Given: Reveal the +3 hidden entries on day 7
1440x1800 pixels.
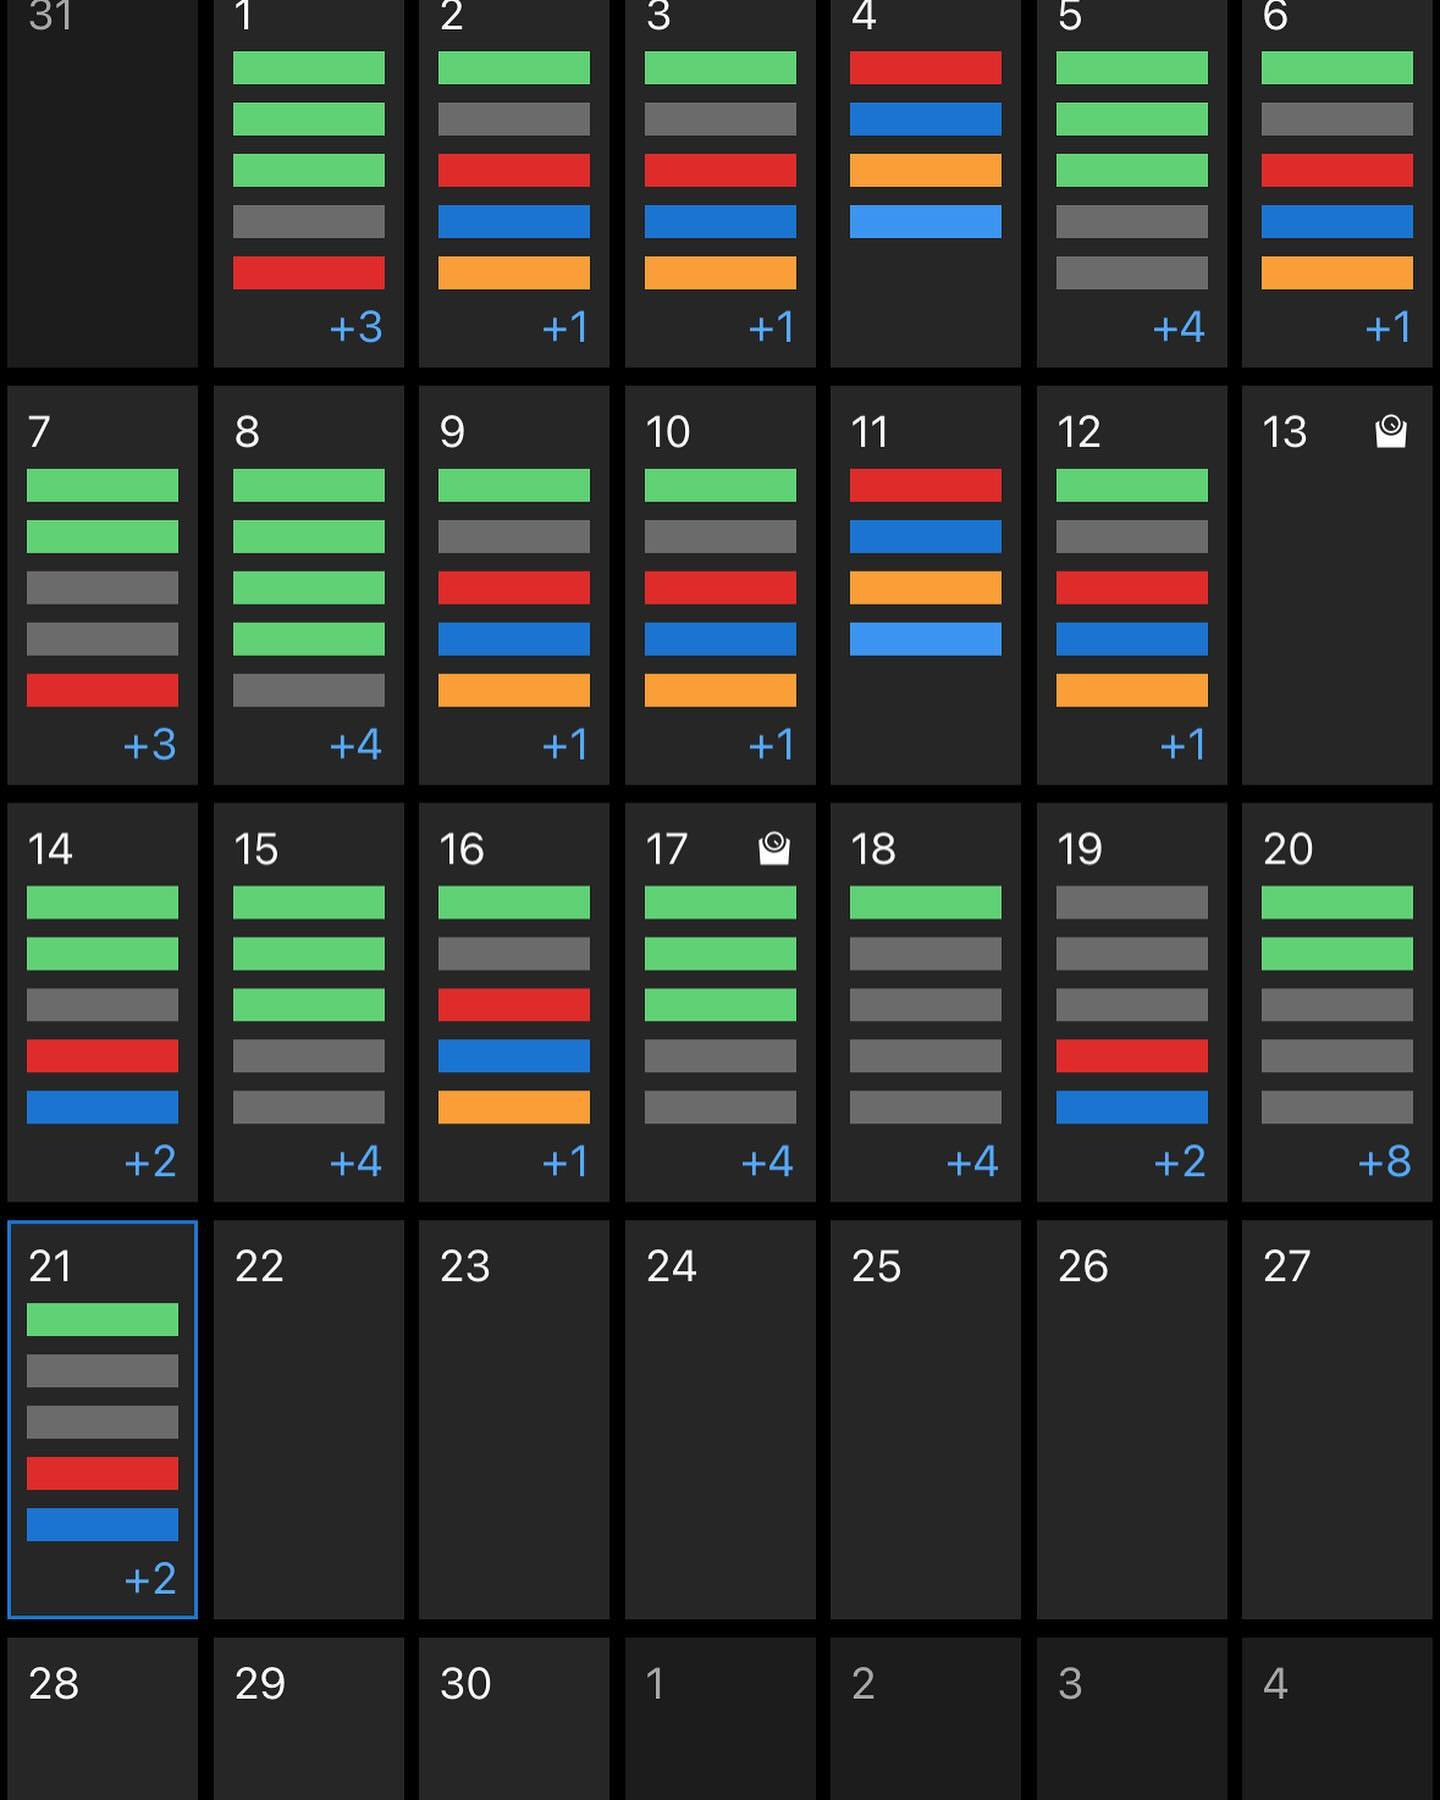Looking at the screenshot, I should pos(150,745).
